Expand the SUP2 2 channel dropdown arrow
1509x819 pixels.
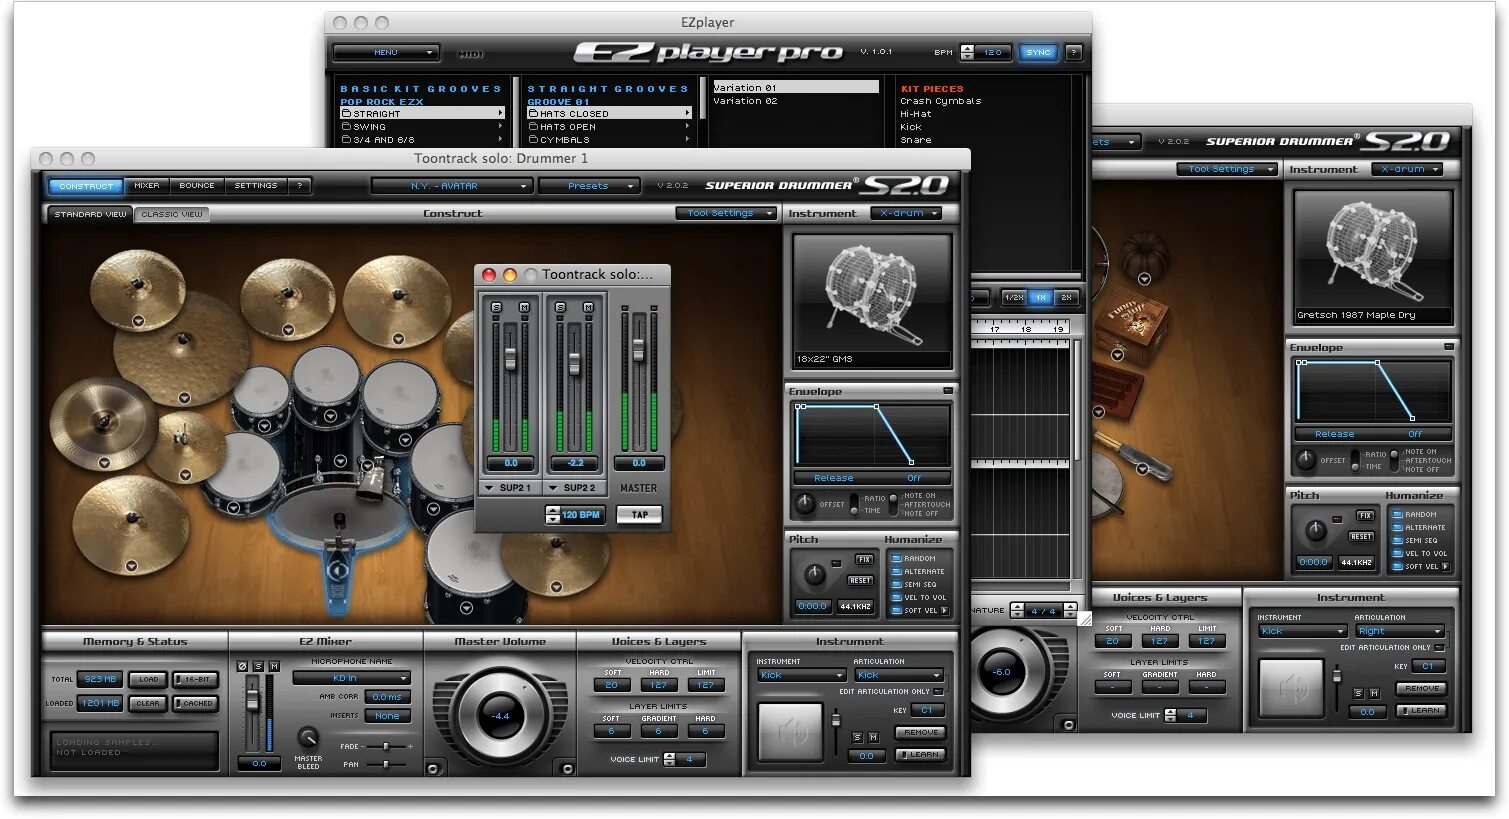coord(553,488)
